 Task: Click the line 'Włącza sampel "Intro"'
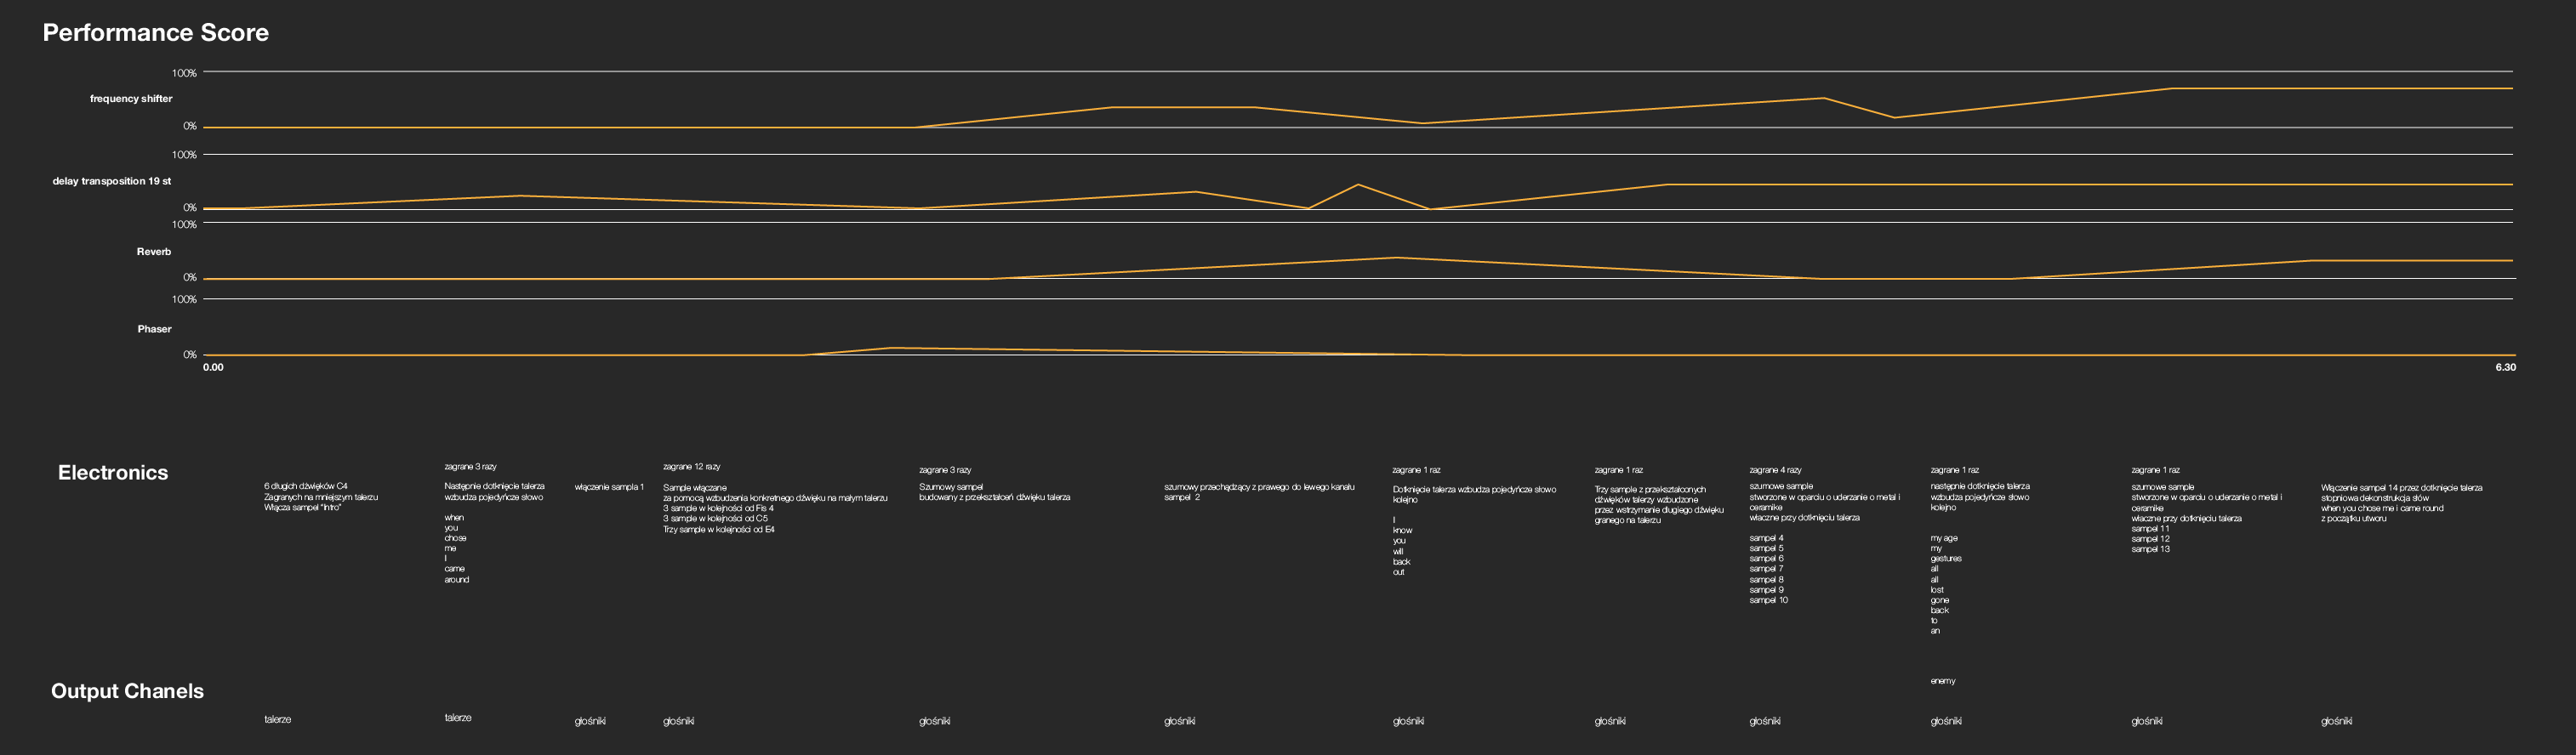click(x=303, y=507)
